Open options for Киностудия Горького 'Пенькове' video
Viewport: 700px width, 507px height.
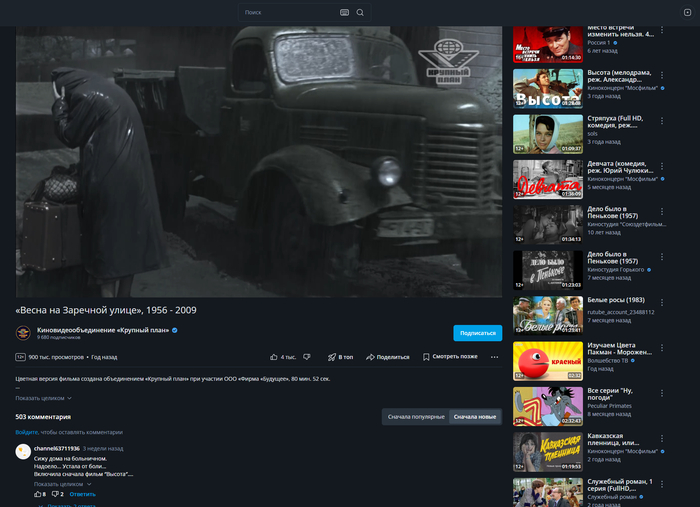pyautogui.click(x=662, y=257)
